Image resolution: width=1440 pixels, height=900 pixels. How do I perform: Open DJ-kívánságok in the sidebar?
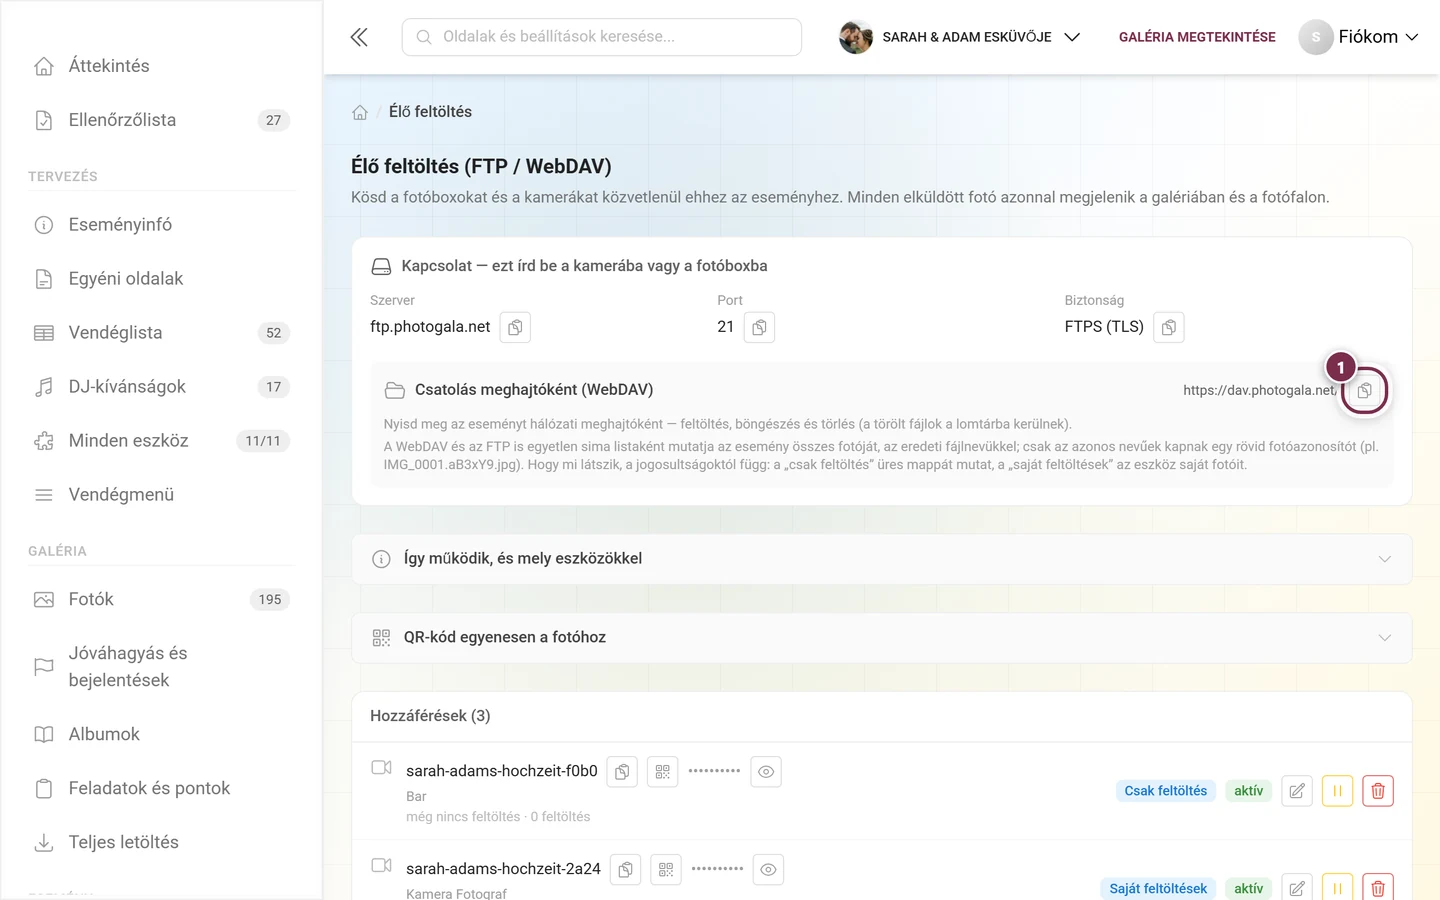click(161, 387)
